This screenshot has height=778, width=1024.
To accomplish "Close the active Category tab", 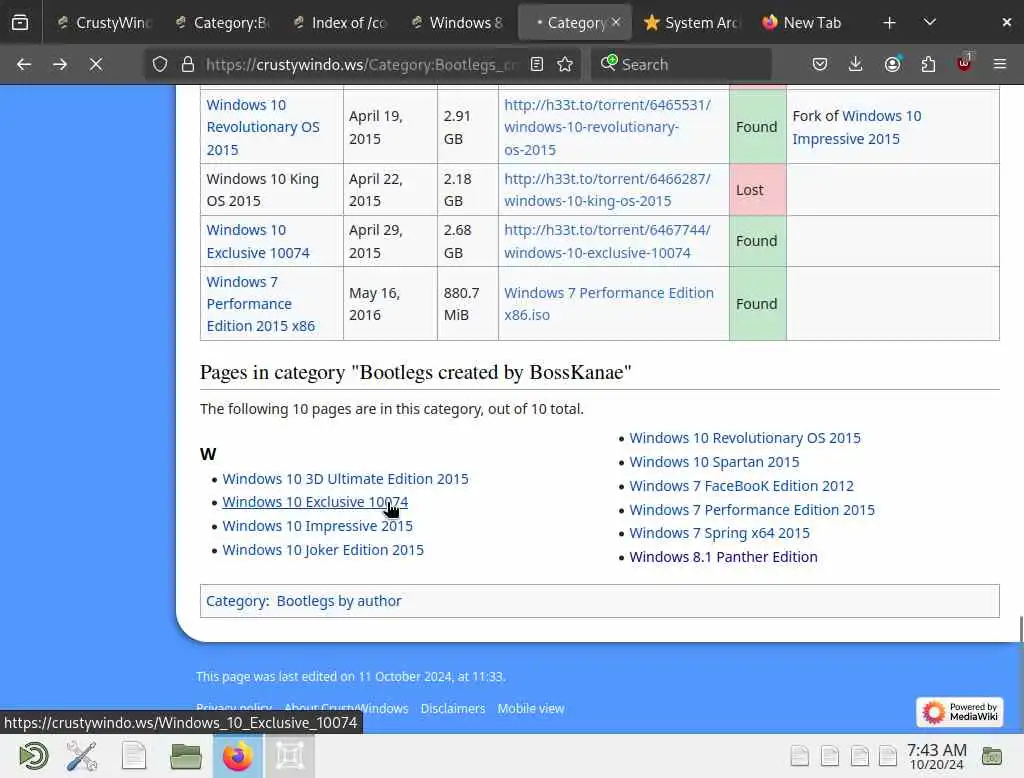I will click(616, 22).
